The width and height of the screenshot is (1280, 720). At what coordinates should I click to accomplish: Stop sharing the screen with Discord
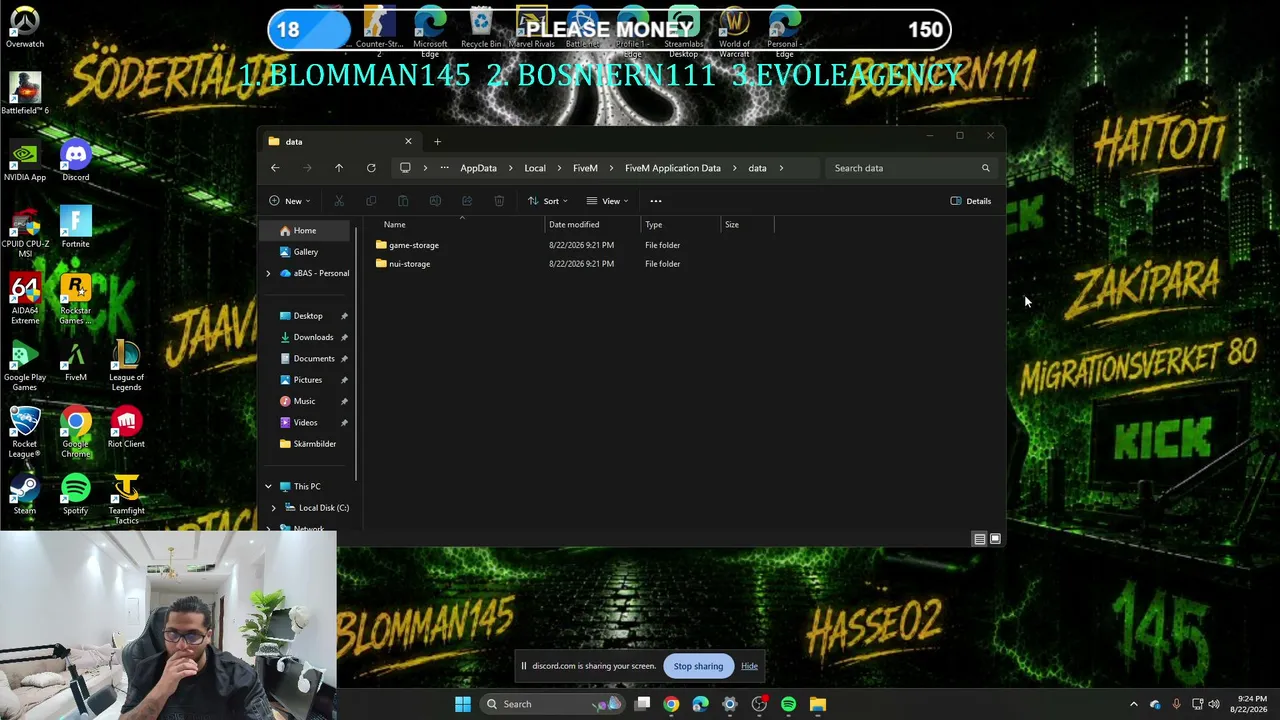[x=698, y=666]
